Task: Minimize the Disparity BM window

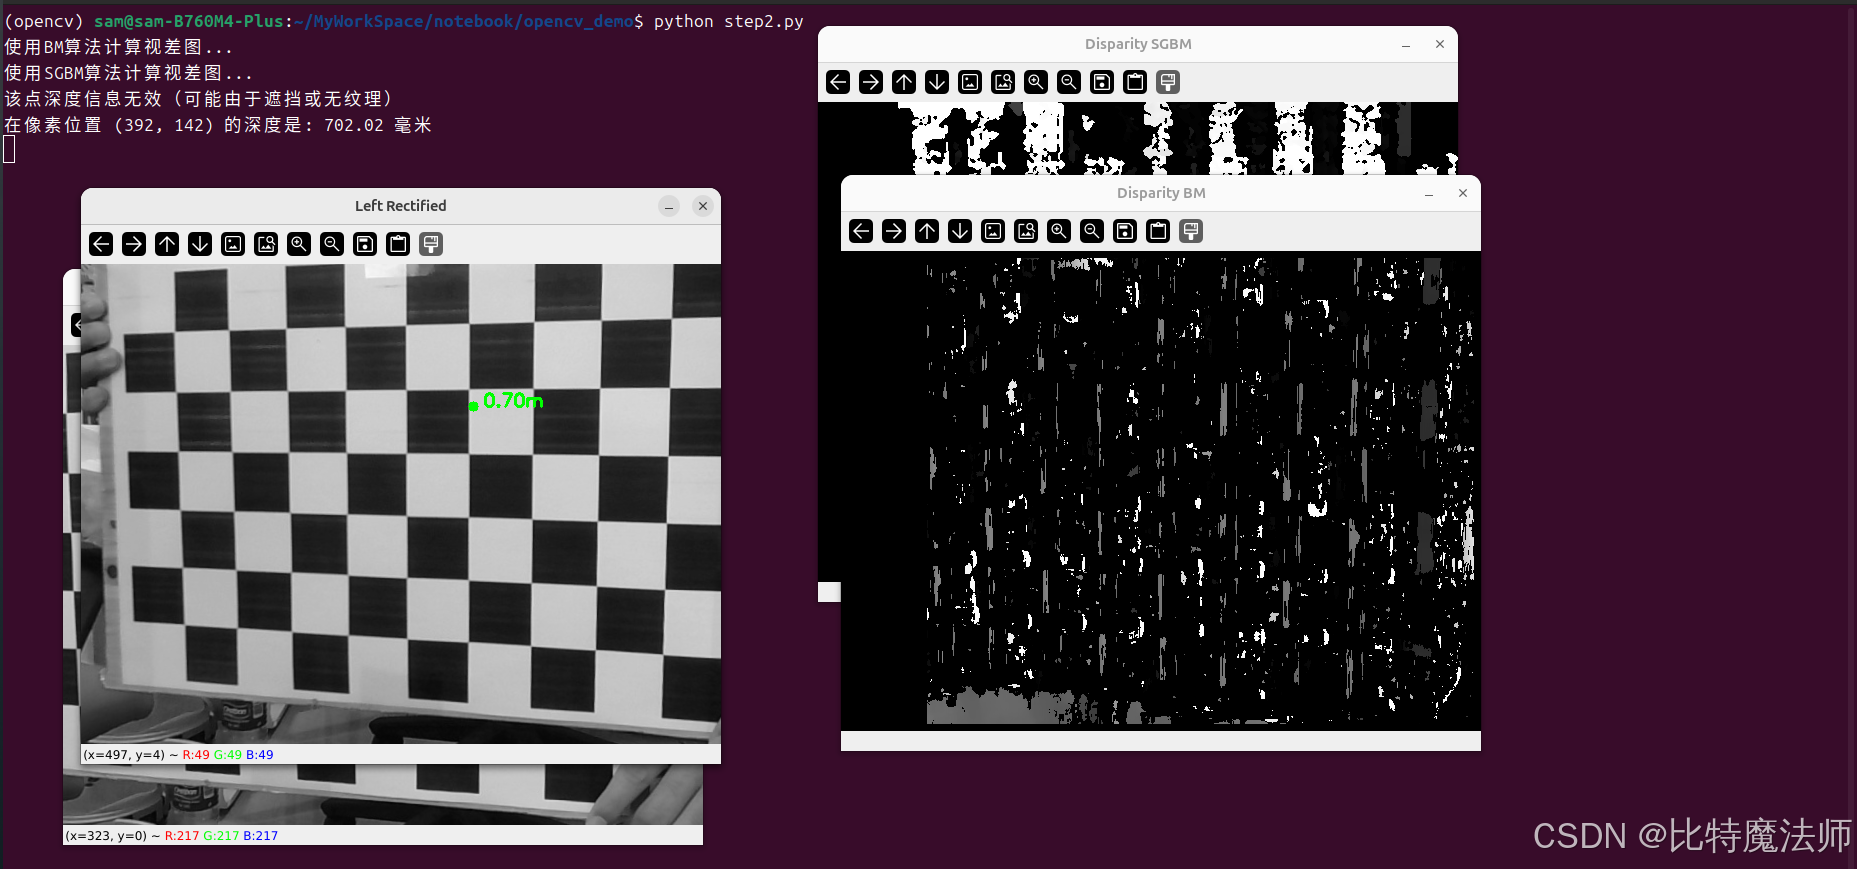Action: coord(1429,194)
